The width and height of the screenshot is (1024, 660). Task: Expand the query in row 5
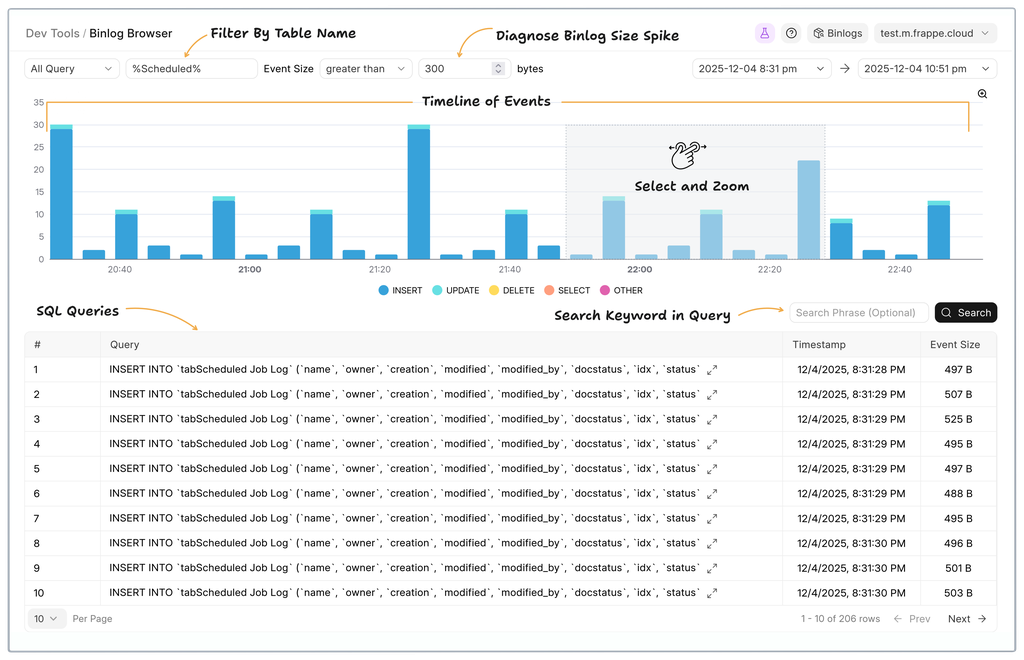pos(712,469)
